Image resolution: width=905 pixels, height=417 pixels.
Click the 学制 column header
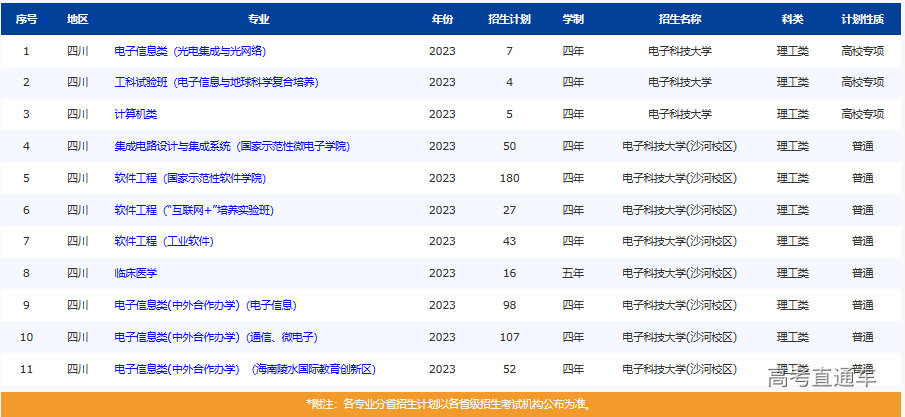click(x=573, y=19)
